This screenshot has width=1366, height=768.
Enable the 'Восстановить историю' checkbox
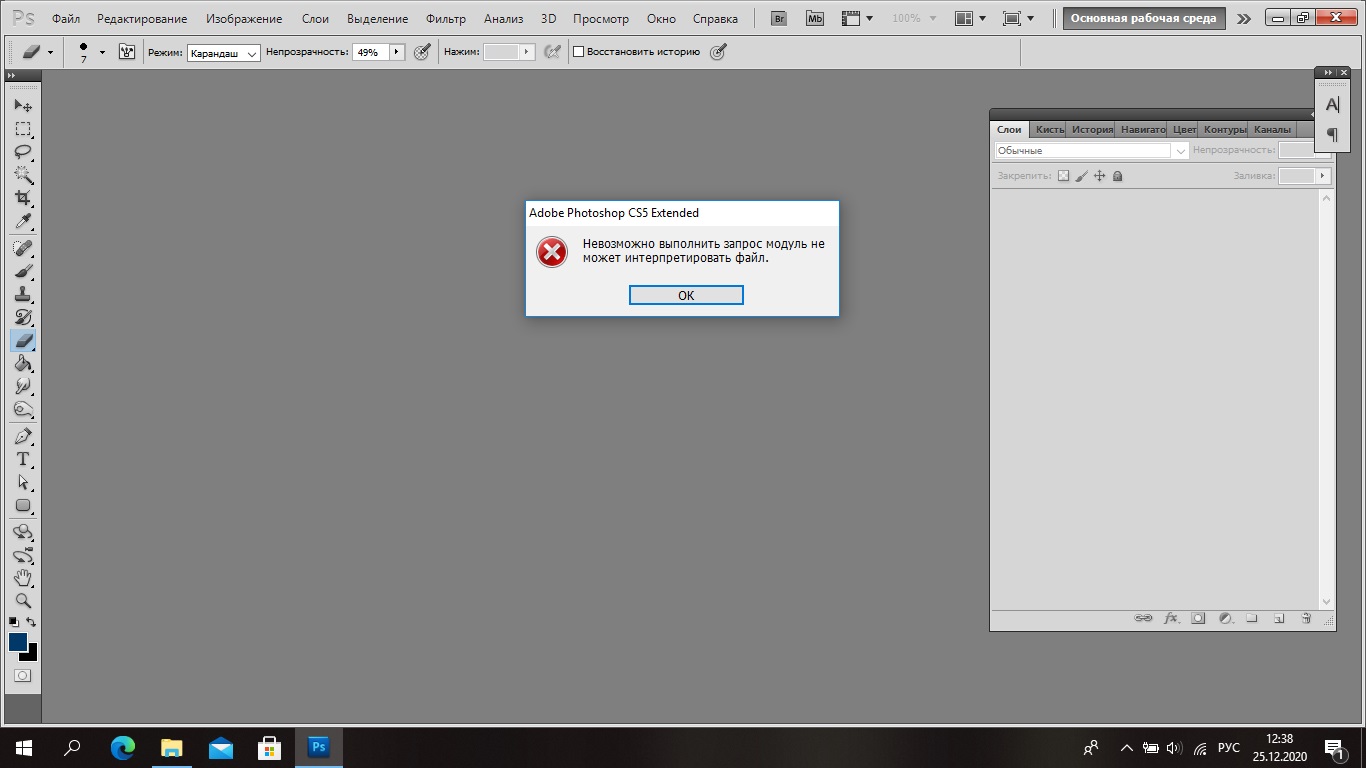(x=578, y=52)
